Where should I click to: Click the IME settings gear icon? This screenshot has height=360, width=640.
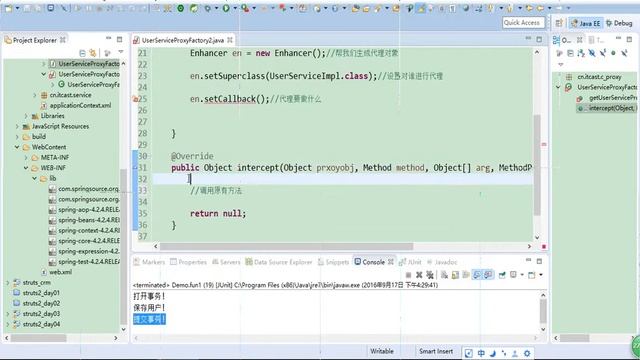click(x=527, y=353)
